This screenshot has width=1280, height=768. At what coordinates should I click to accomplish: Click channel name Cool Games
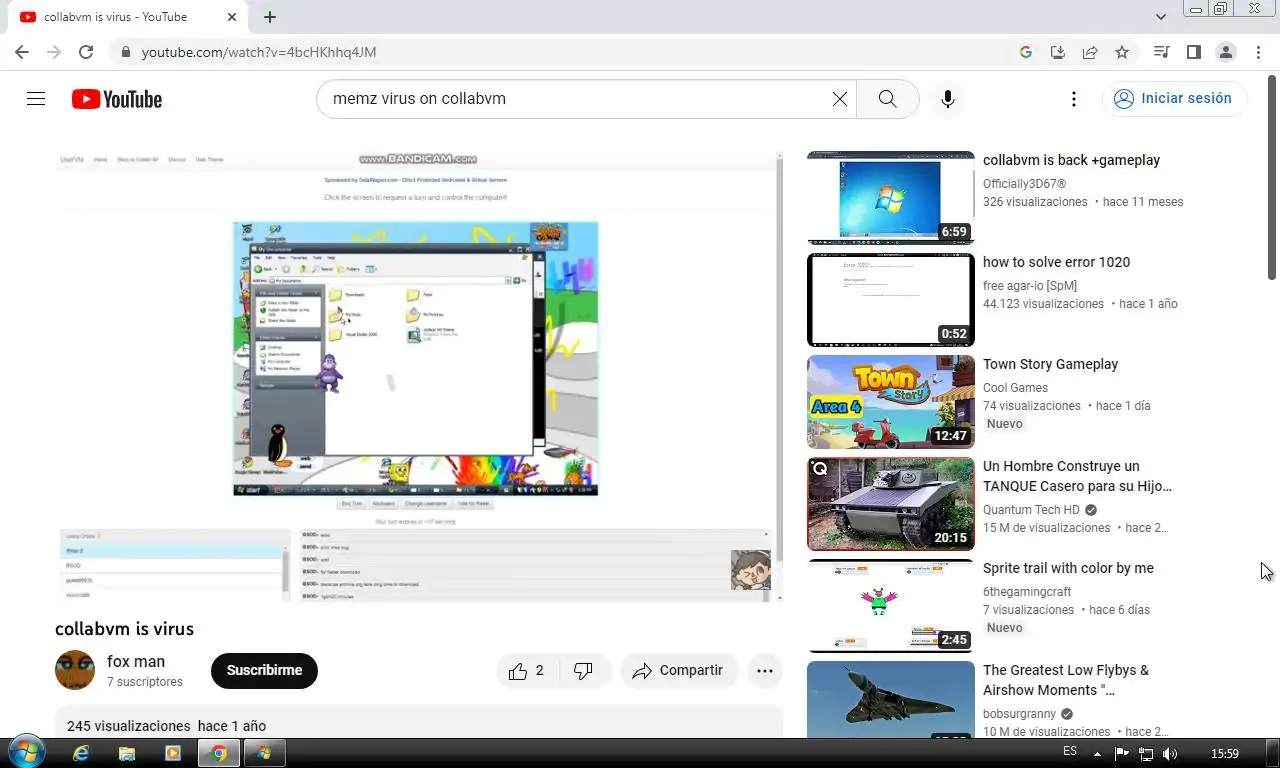click(x=1015, y=388)
